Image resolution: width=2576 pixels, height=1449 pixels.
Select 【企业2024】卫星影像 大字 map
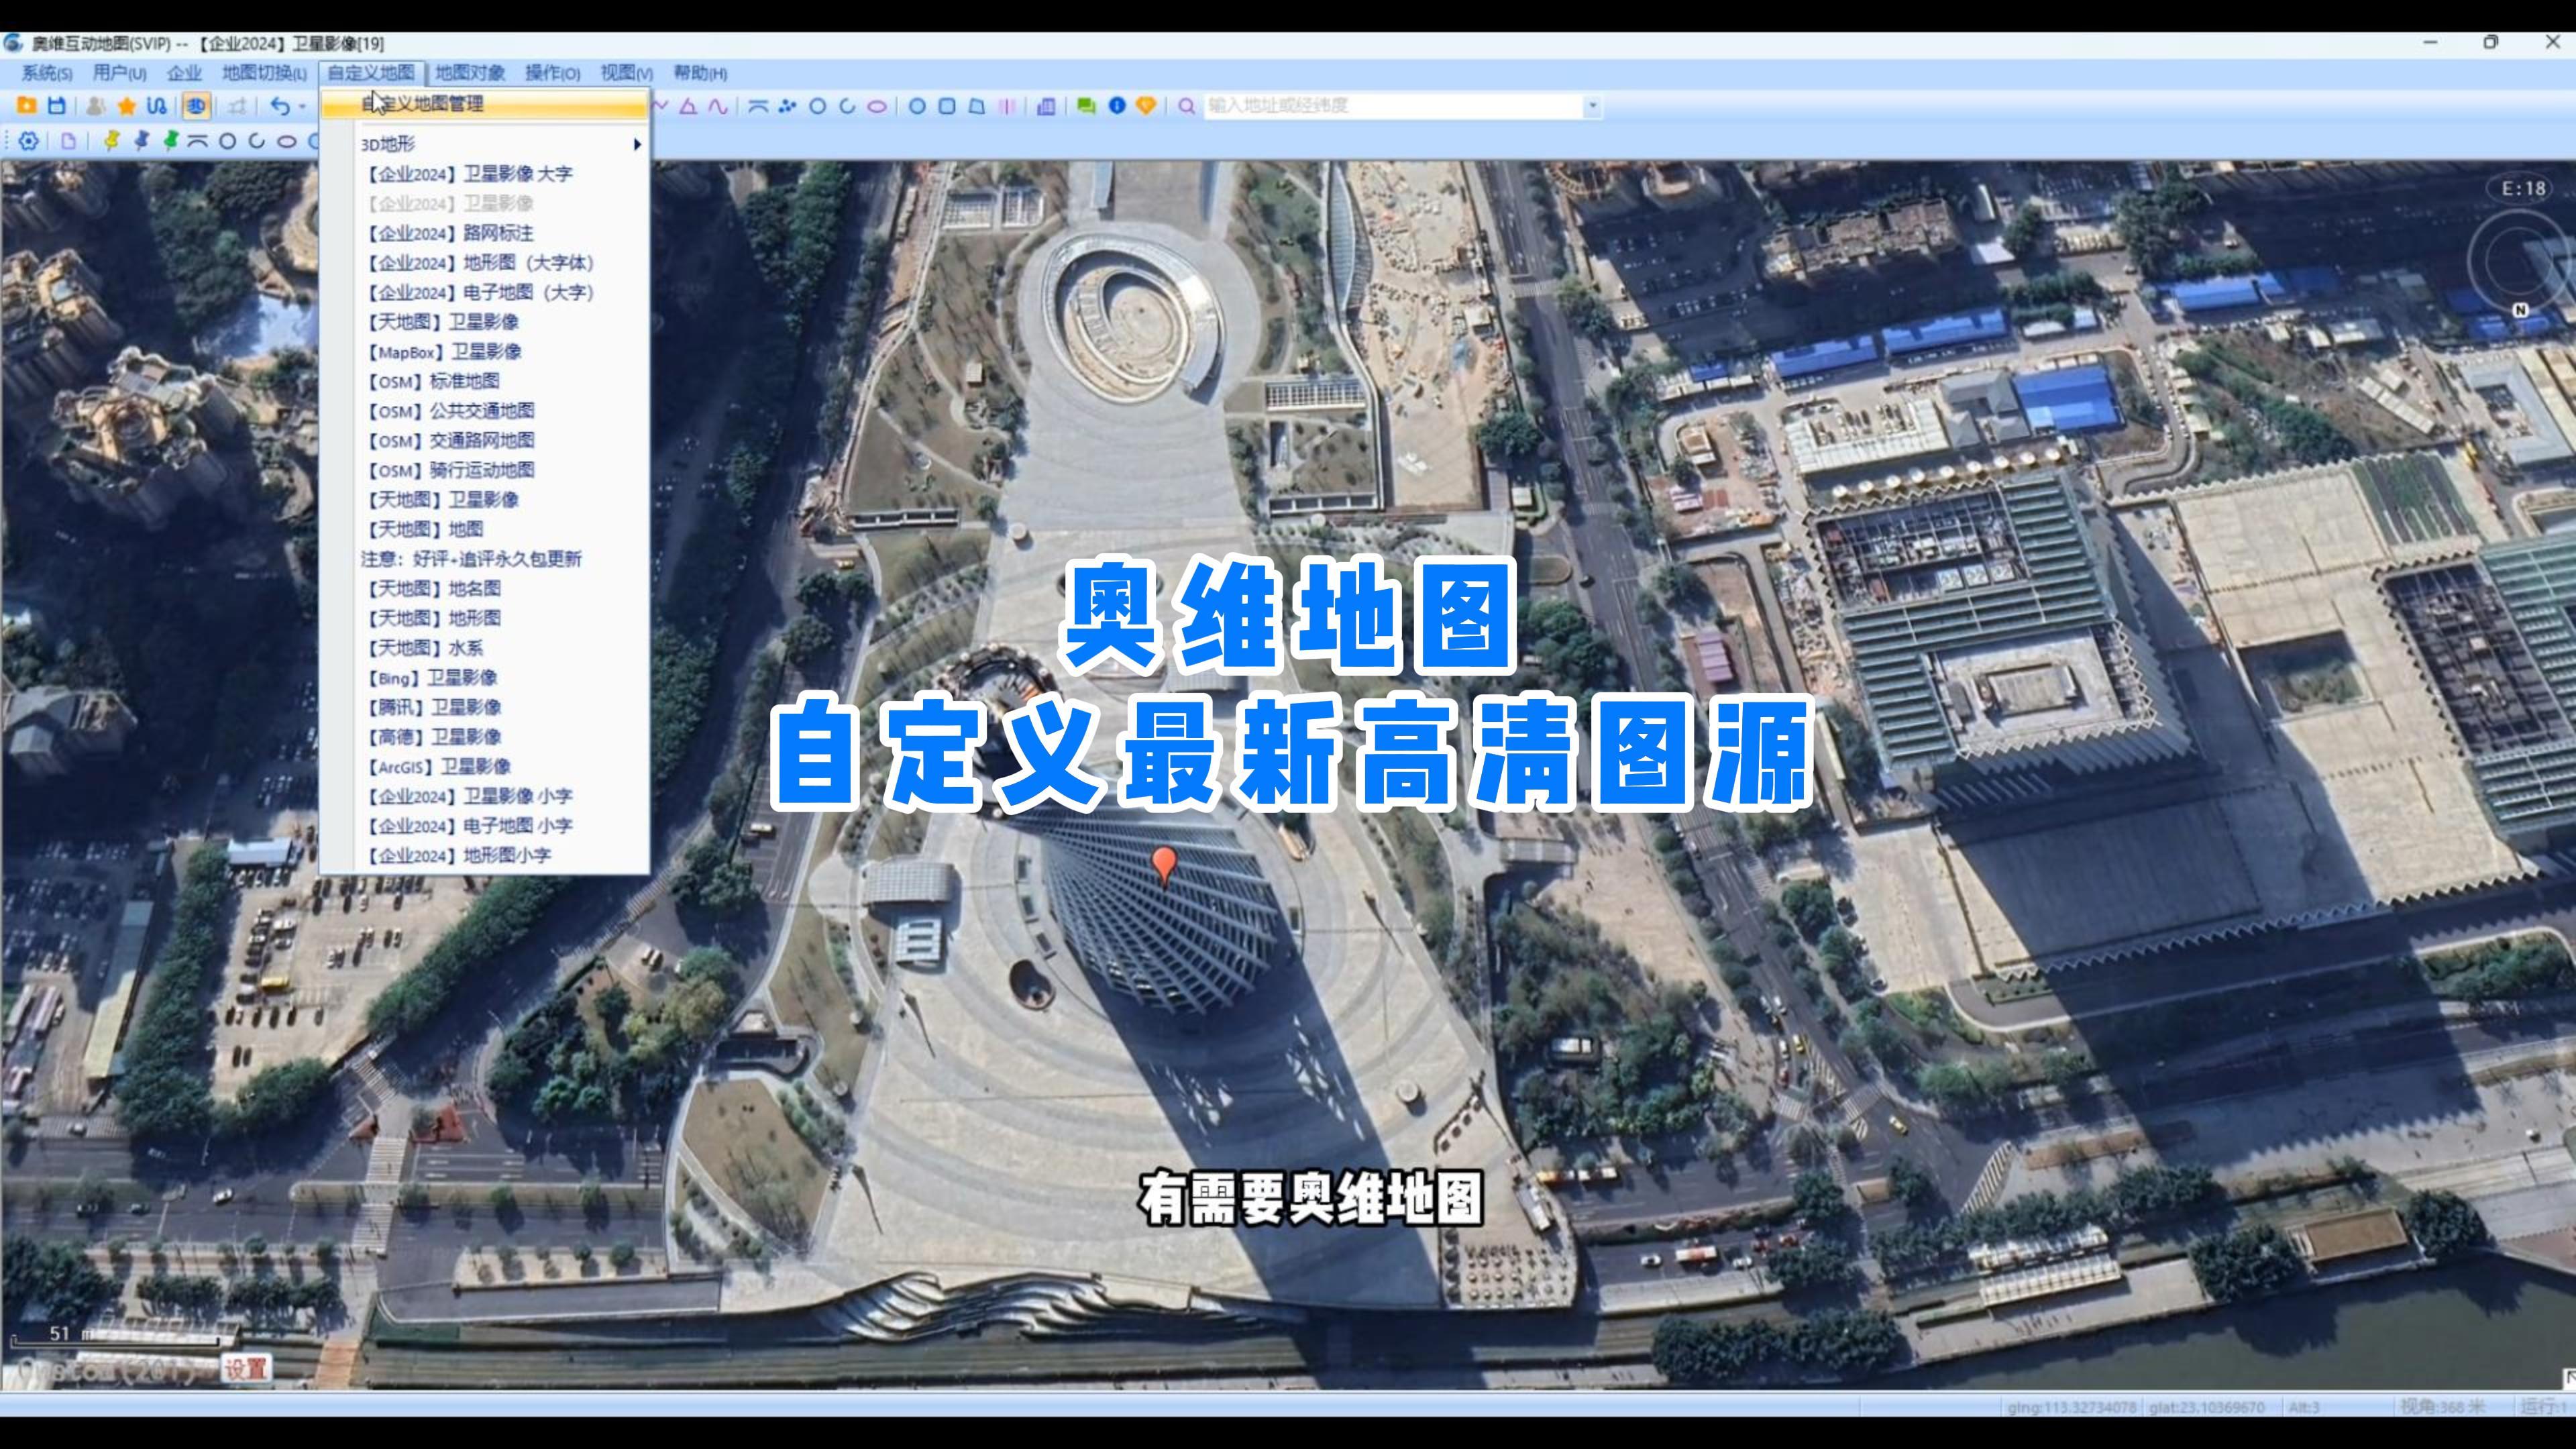[484, 174]
